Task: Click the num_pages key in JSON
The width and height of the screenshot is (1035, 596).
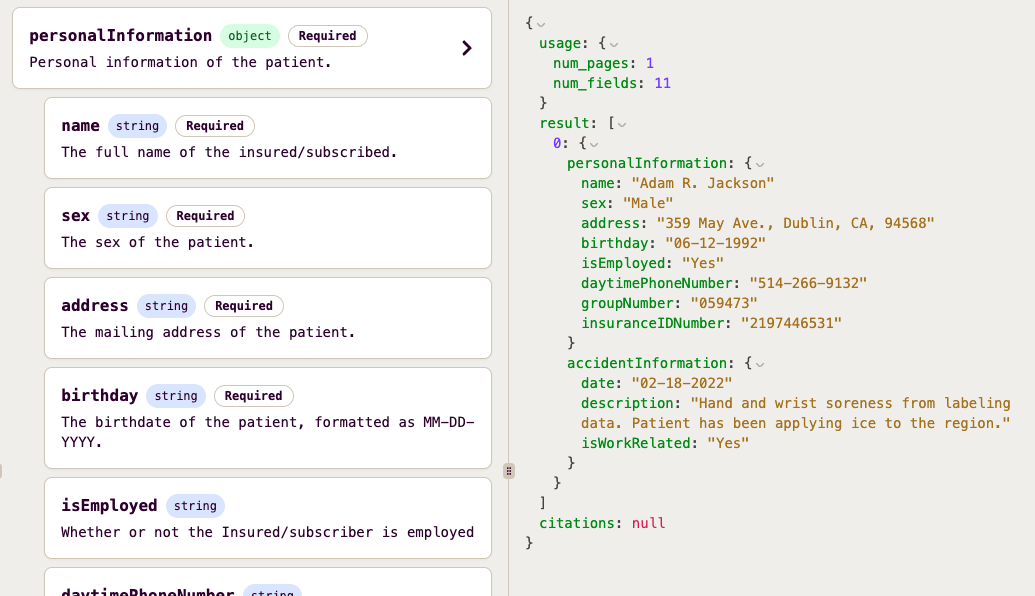Action: tap(591, 63)
